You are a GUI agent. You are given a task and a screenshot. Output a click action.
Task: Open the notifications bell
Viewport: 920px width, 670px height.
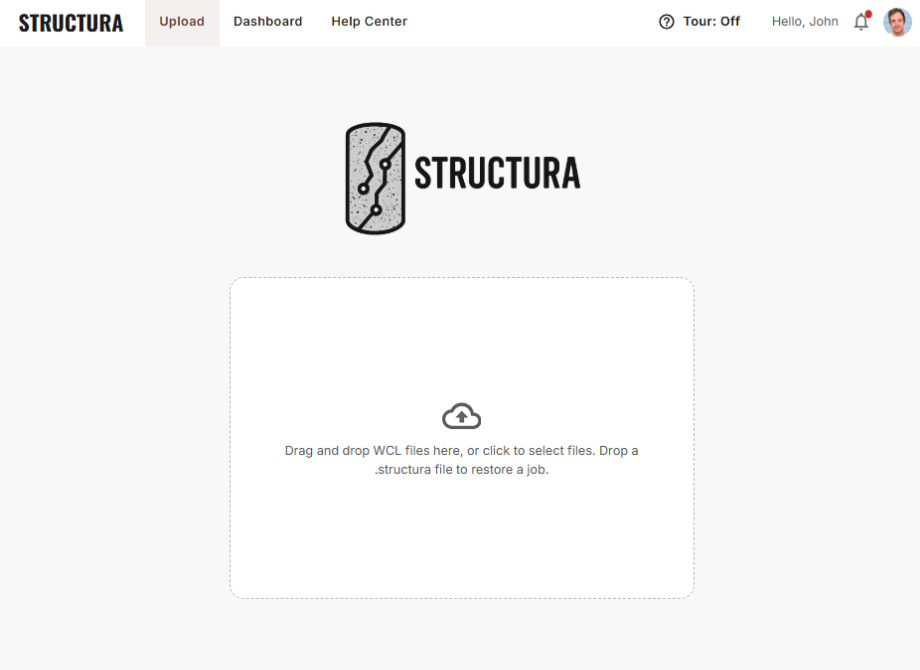point(861,22)
